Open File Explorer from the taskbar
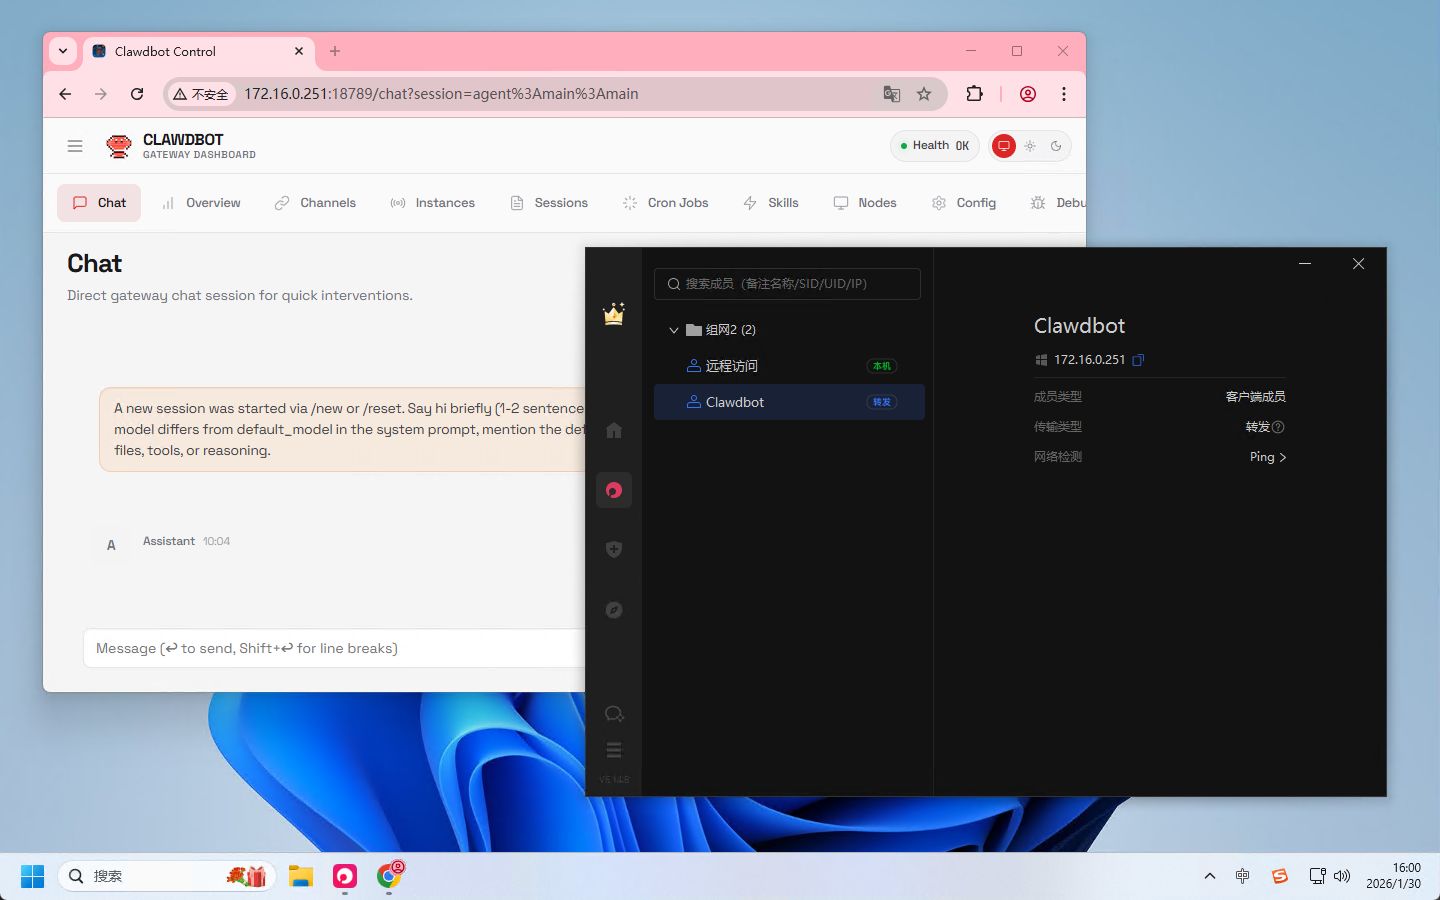 (301, 876)
